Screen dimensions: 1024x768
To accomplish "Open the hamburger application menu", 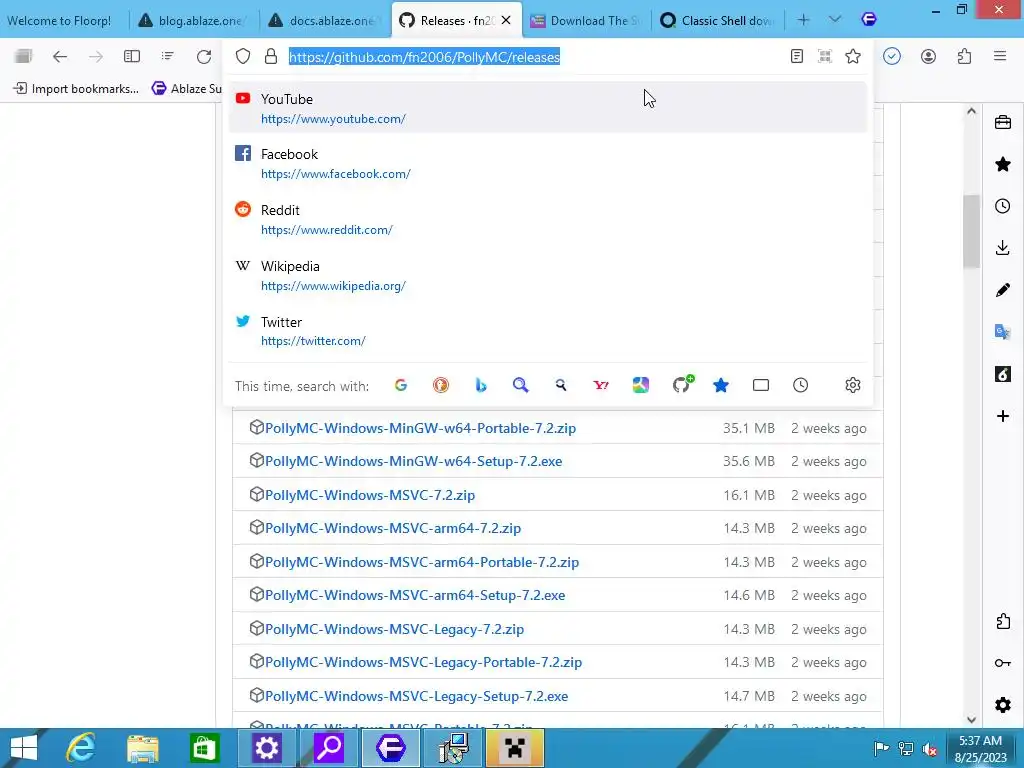I will coord(1000,57).
